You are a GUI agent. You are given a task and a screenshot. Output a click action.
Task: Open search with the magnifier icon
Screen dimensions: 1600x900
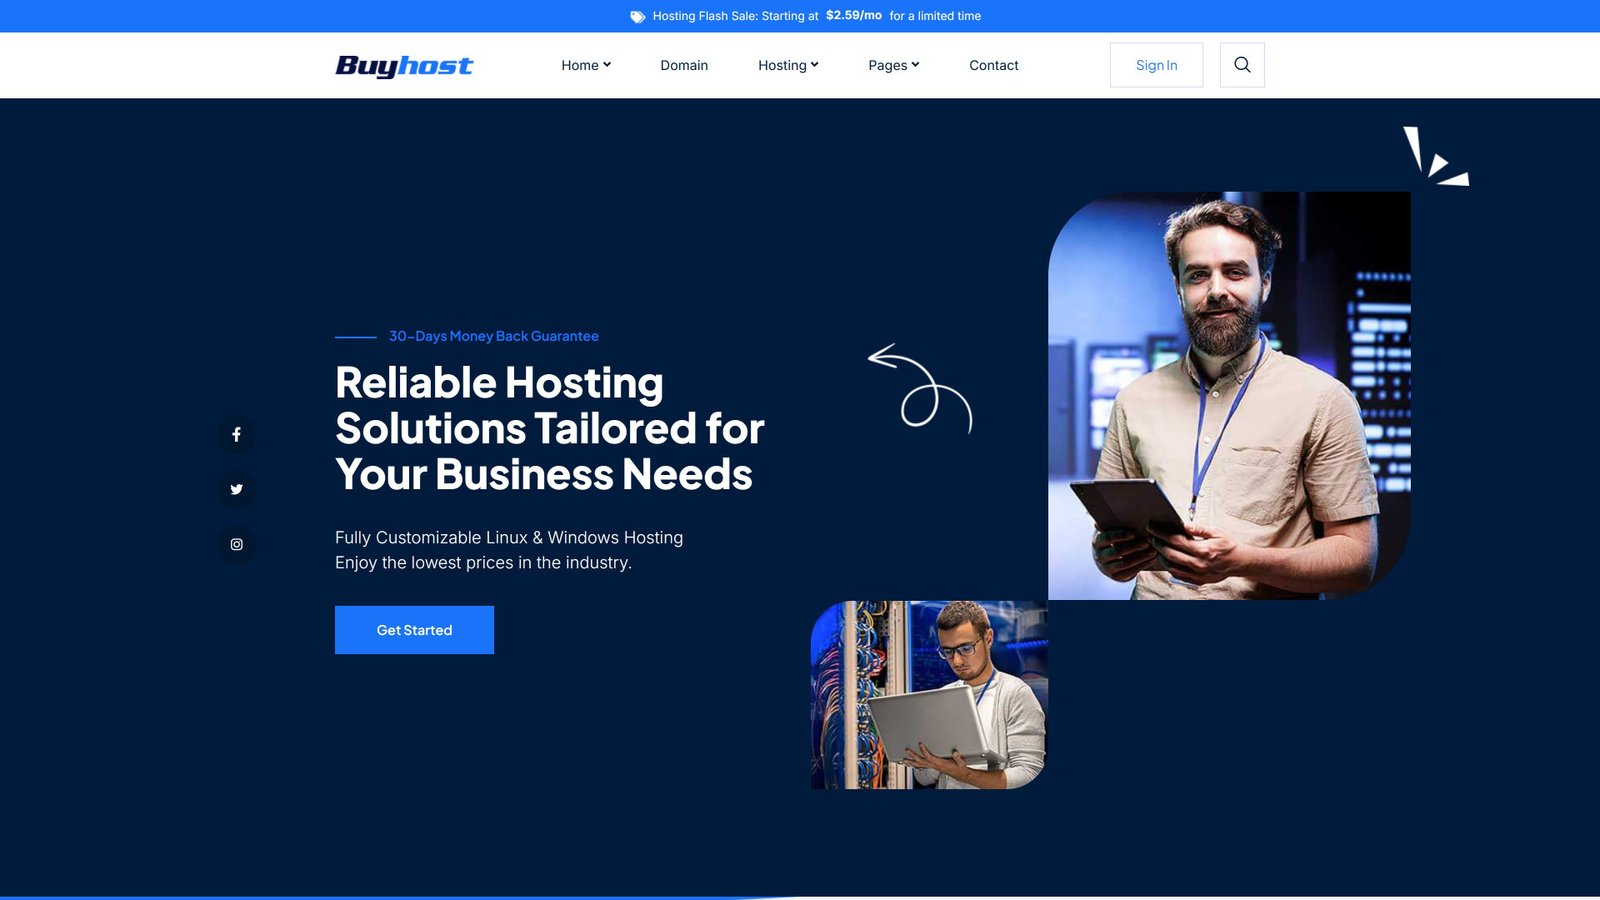tap(1242, 65)
